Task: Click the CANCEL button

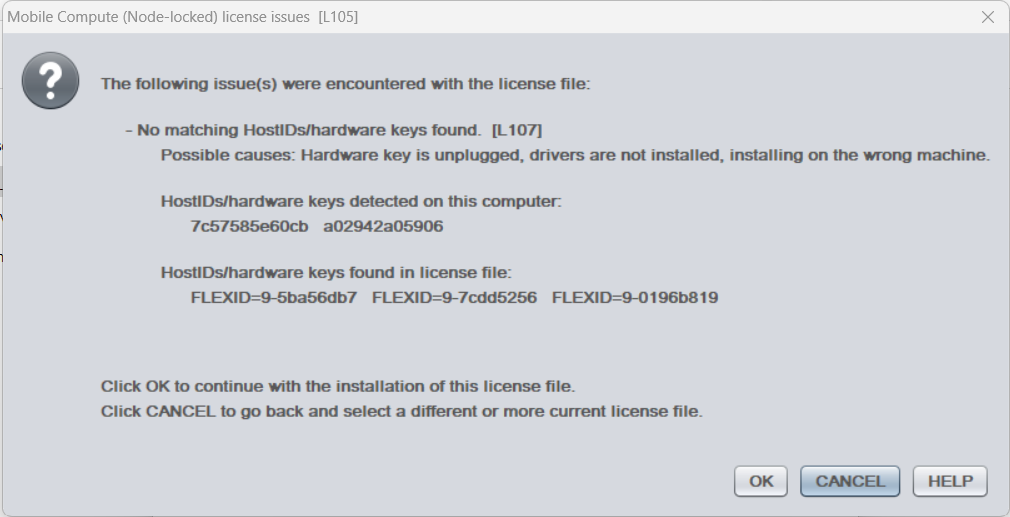Action: tap(850, 481)
